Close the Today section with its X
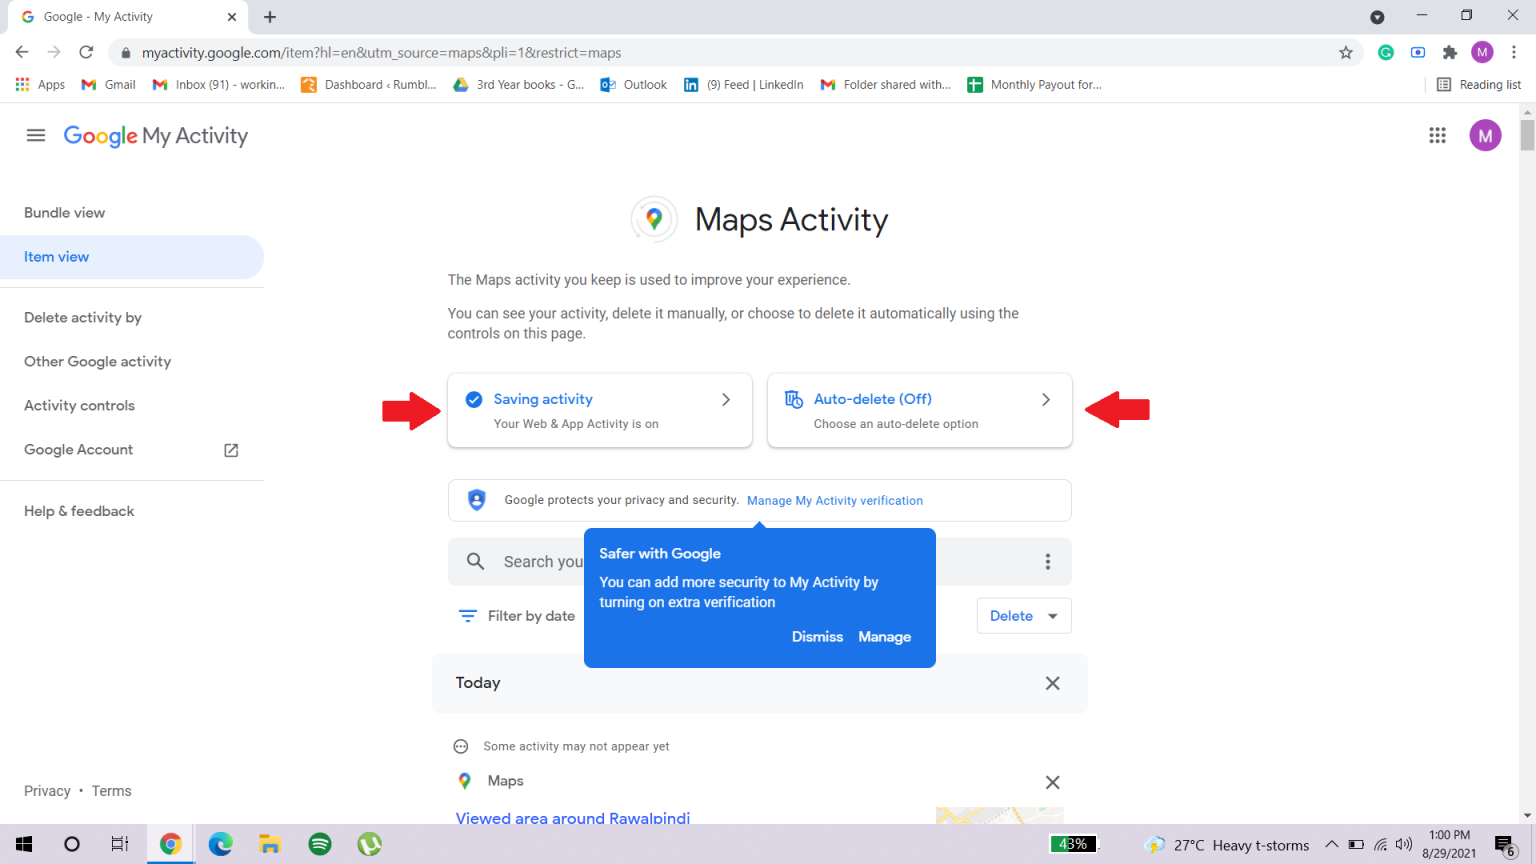The width and height of the screenshot is (1536, 864). coord(1052,683)
